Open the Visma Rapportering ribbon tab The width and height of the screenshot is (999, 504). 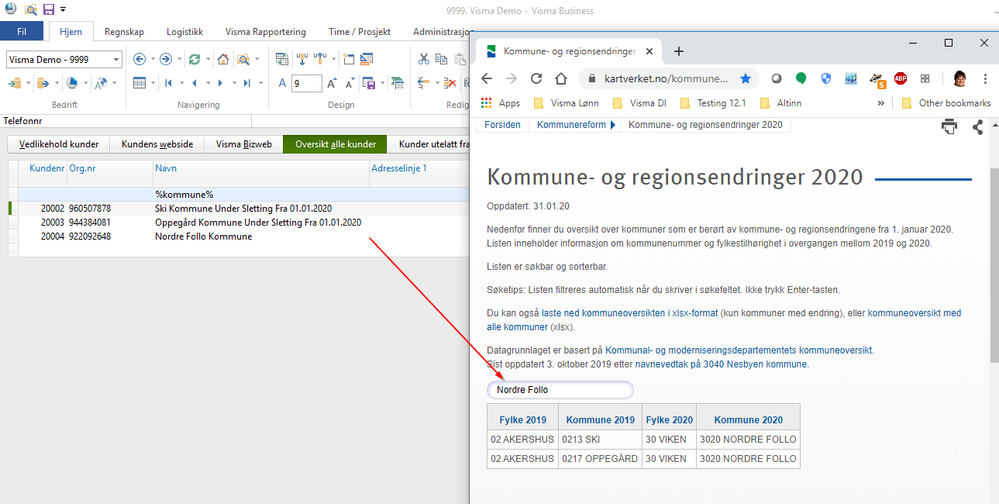coord(266,31)
